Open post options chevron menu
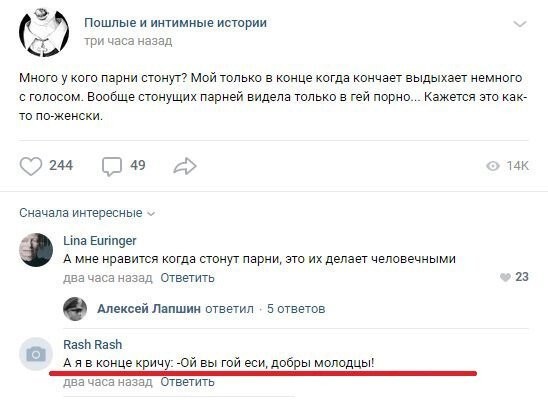 [x=520, y=24]
